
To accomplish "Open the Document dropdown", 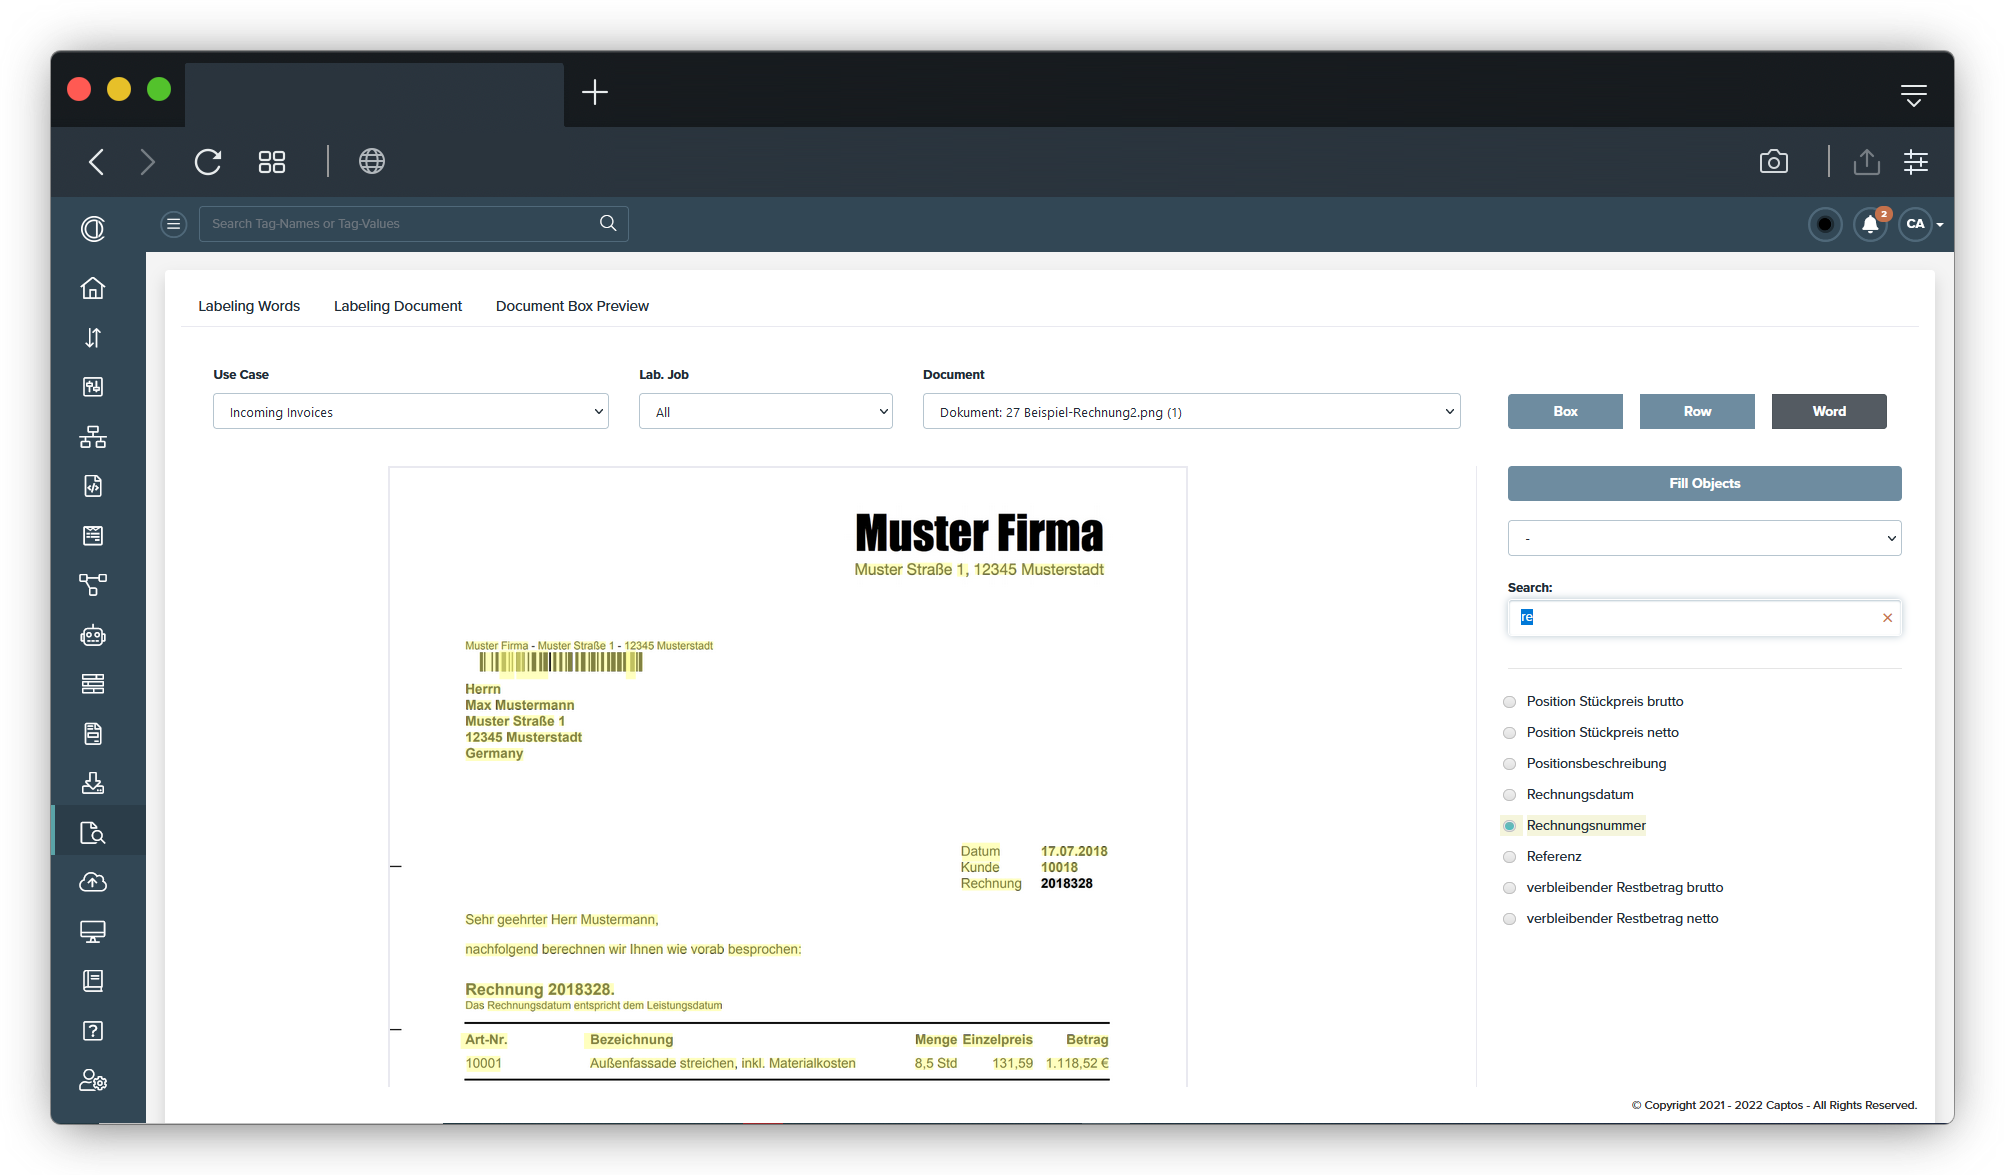I will coord(1192,411).
